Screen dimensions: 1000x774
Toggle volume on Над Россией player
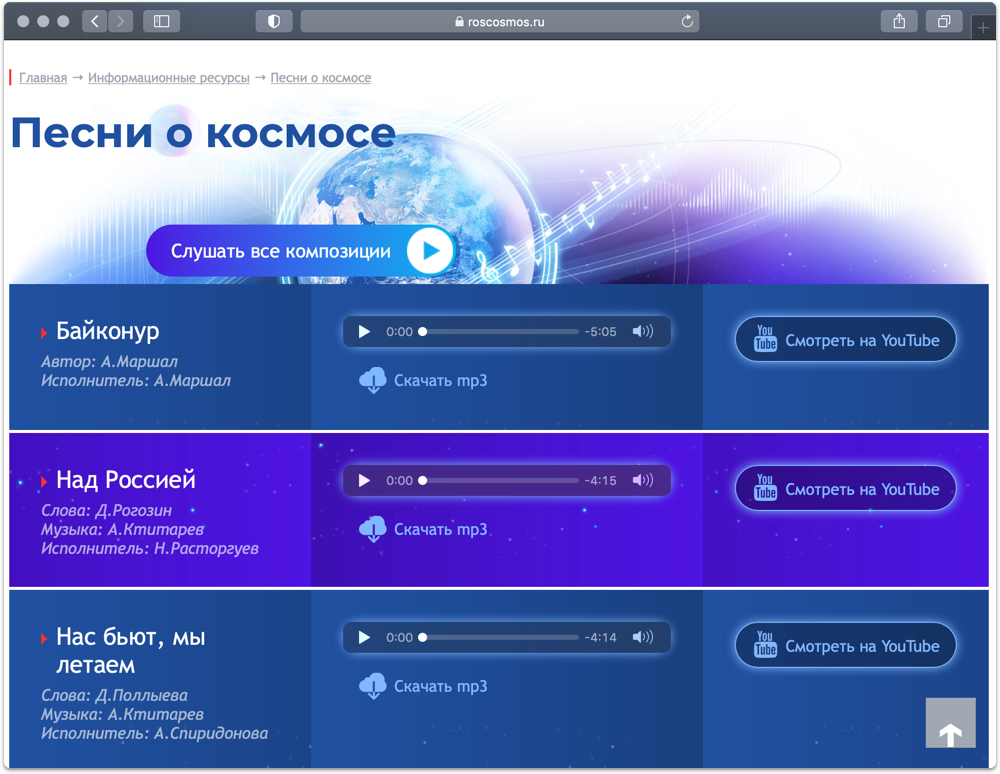click(x=642, y=481)
